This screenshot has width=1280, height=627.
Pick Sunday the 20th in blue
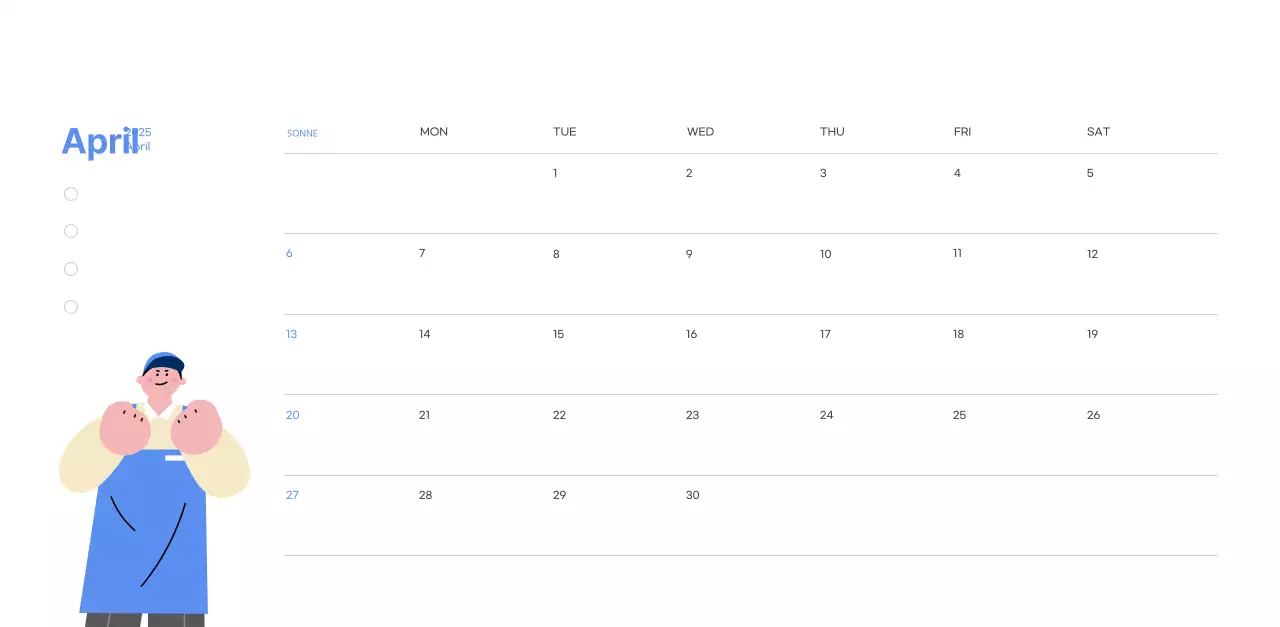(x=293, y=415)
